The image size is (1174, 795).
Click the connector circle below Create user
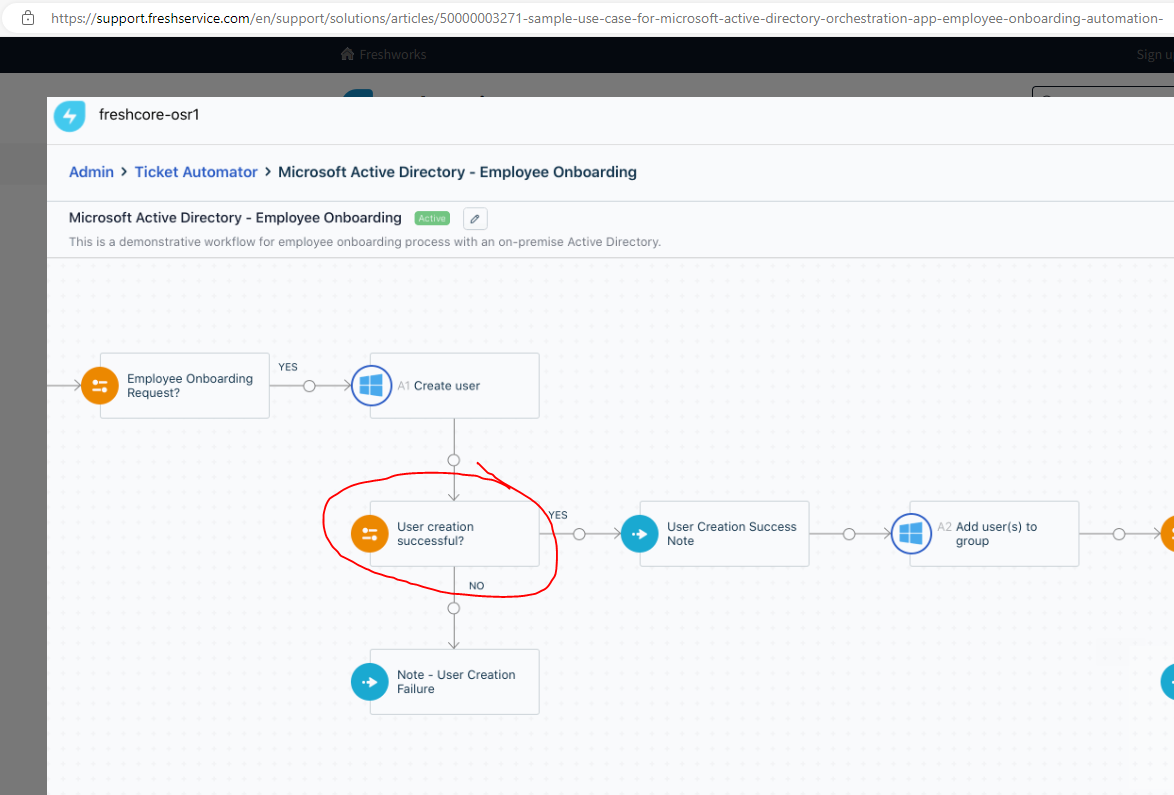(x=454, y=460)
